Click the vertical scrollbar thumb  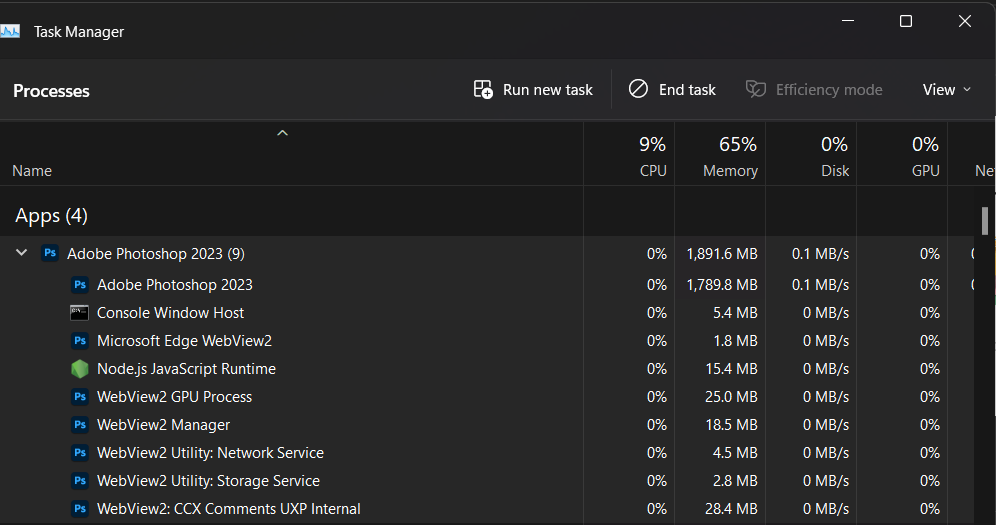985,221
